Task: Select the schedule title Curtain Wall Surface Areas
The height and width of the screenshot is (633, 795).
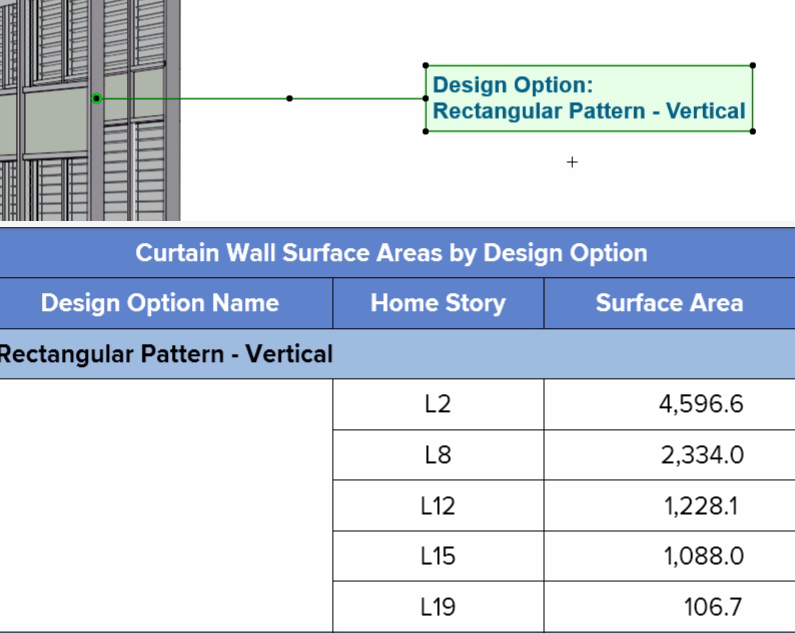Action: [x=391, y=252]
